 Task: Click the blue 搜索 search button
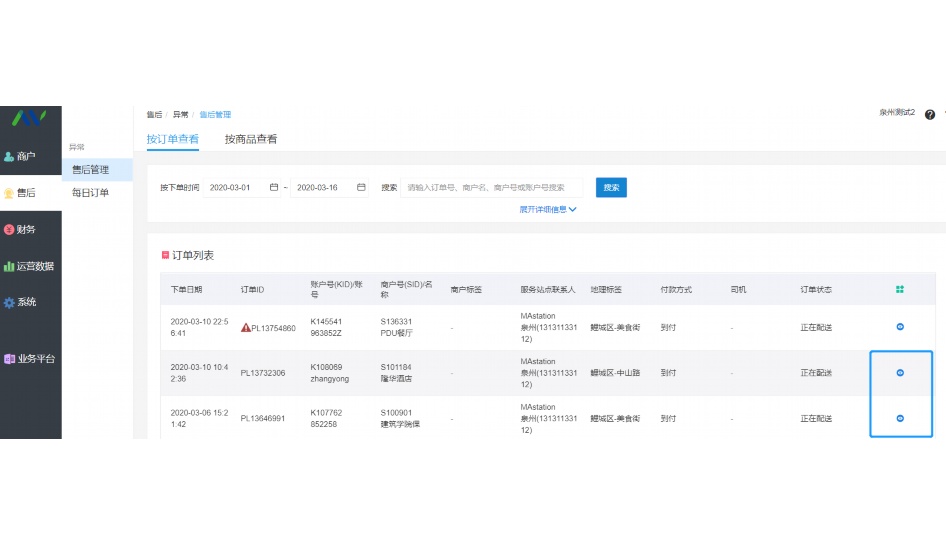pos(611,187)
